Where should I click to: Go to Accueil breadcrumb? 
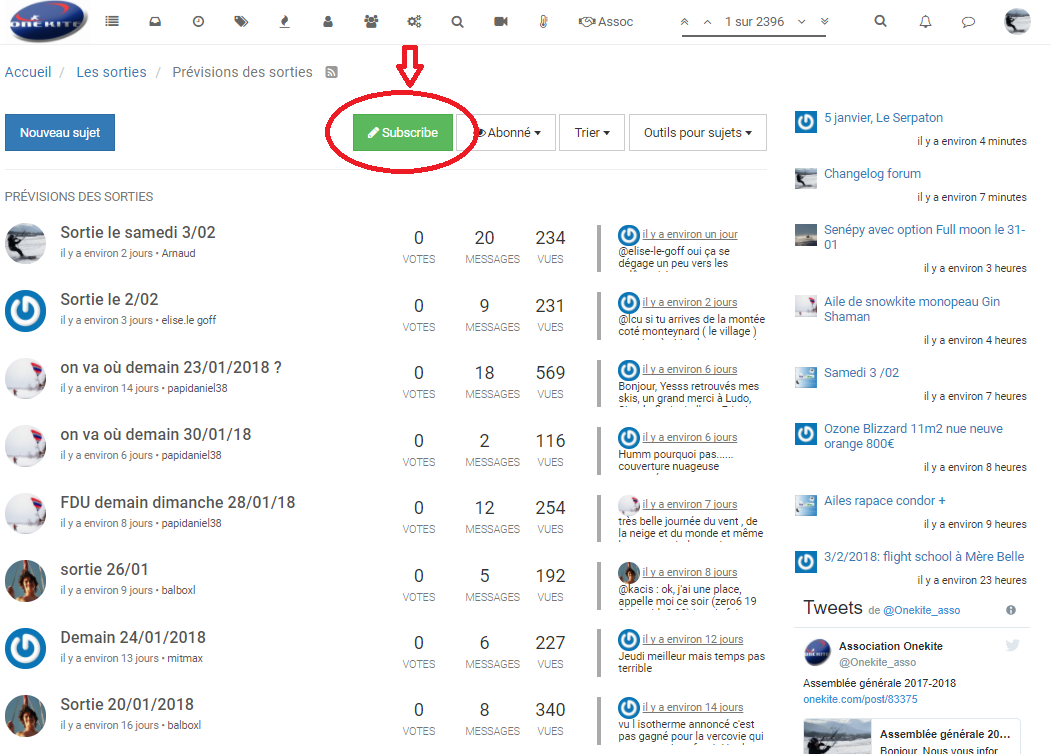(28, 72)
